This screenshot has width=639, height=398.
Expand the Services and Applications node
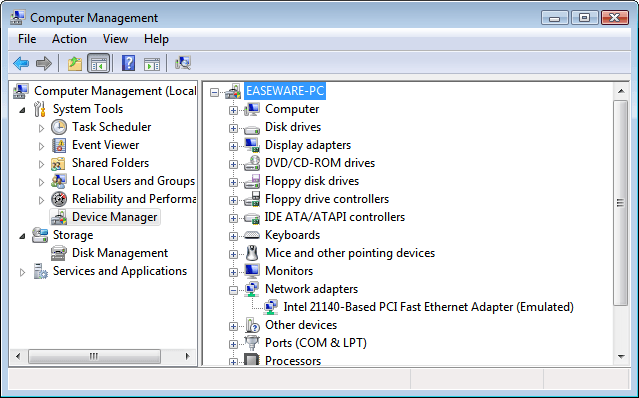click(x=22, y=272)
